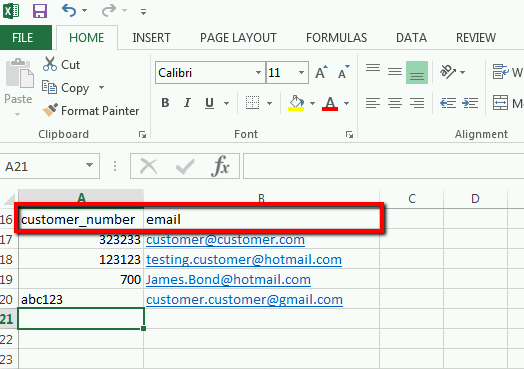Switch to the DATA tab

pos(411,38)
